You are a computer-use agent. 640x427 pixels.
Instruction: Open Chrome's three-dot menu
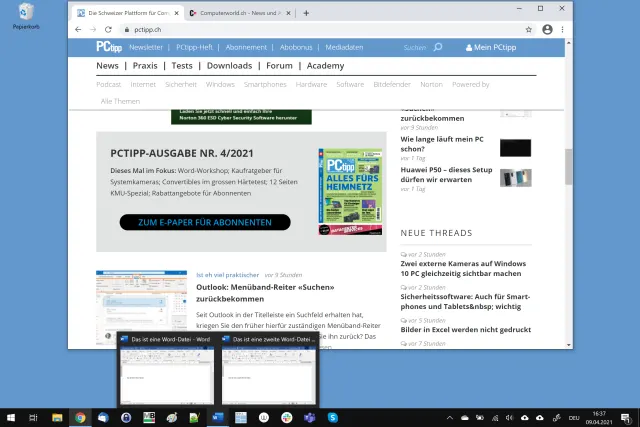(562, 29)
